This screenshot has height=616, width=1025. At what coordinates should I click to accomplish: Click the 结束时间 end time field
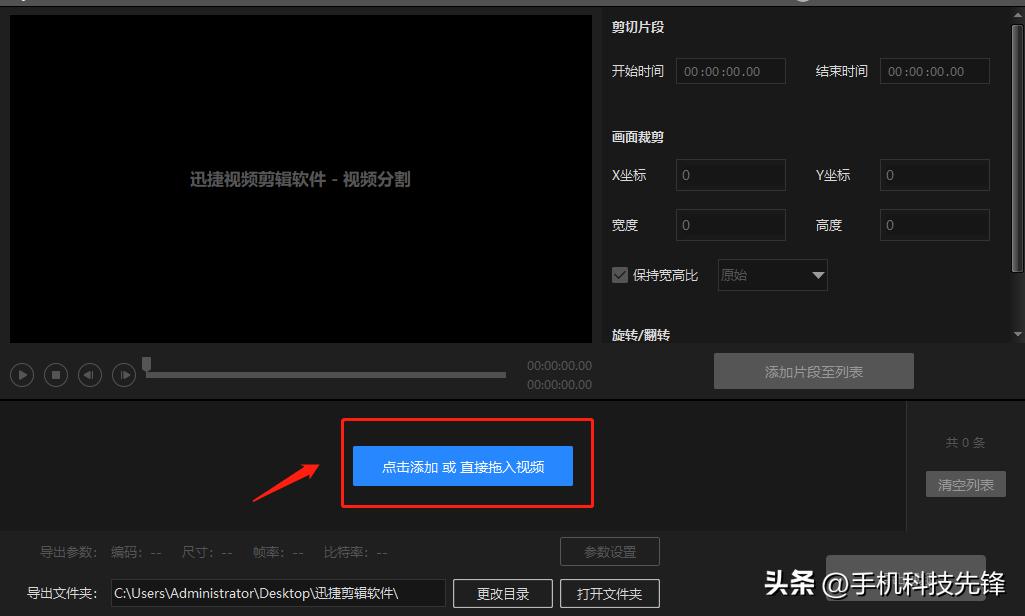click(934, 70)
